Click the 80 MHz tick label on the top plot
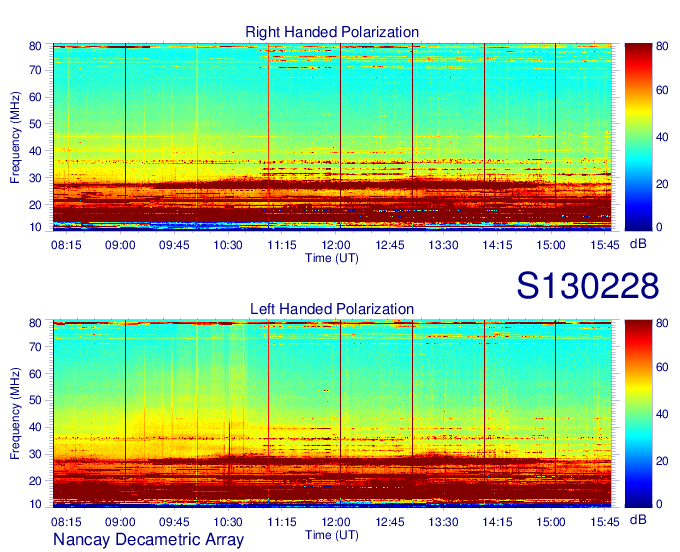Image resolution: width=680 pixels, height=552 pixels. [35, 46]
